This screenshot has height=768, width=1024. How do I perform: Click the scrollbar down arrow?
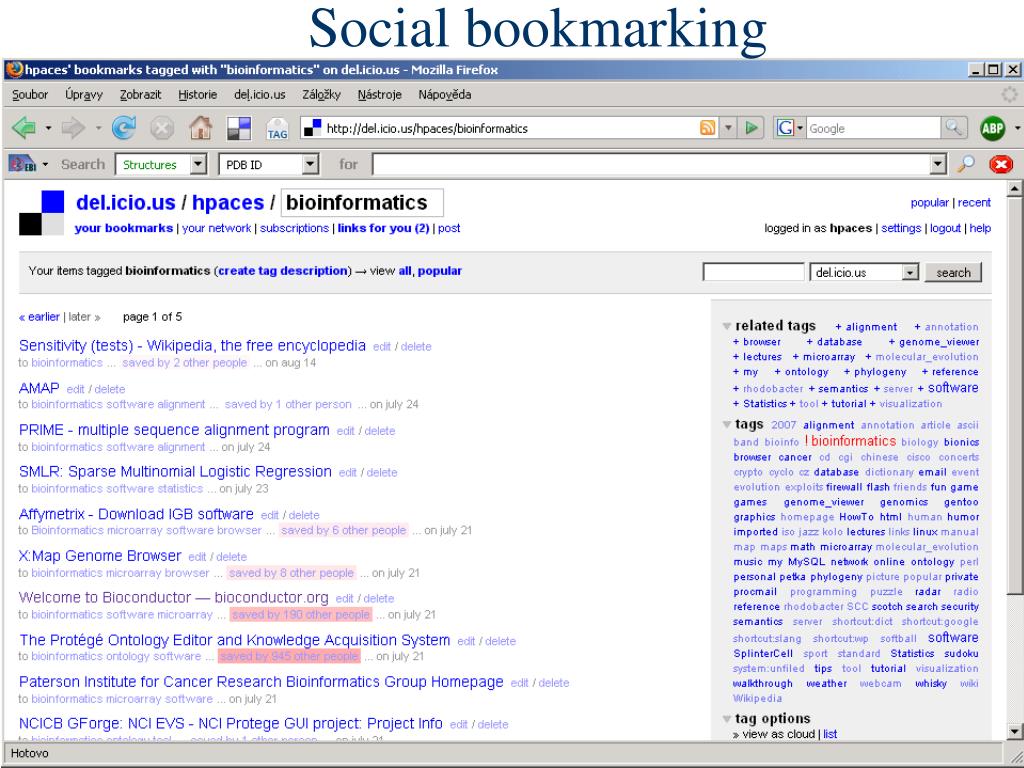click(x=1014, y=731)
